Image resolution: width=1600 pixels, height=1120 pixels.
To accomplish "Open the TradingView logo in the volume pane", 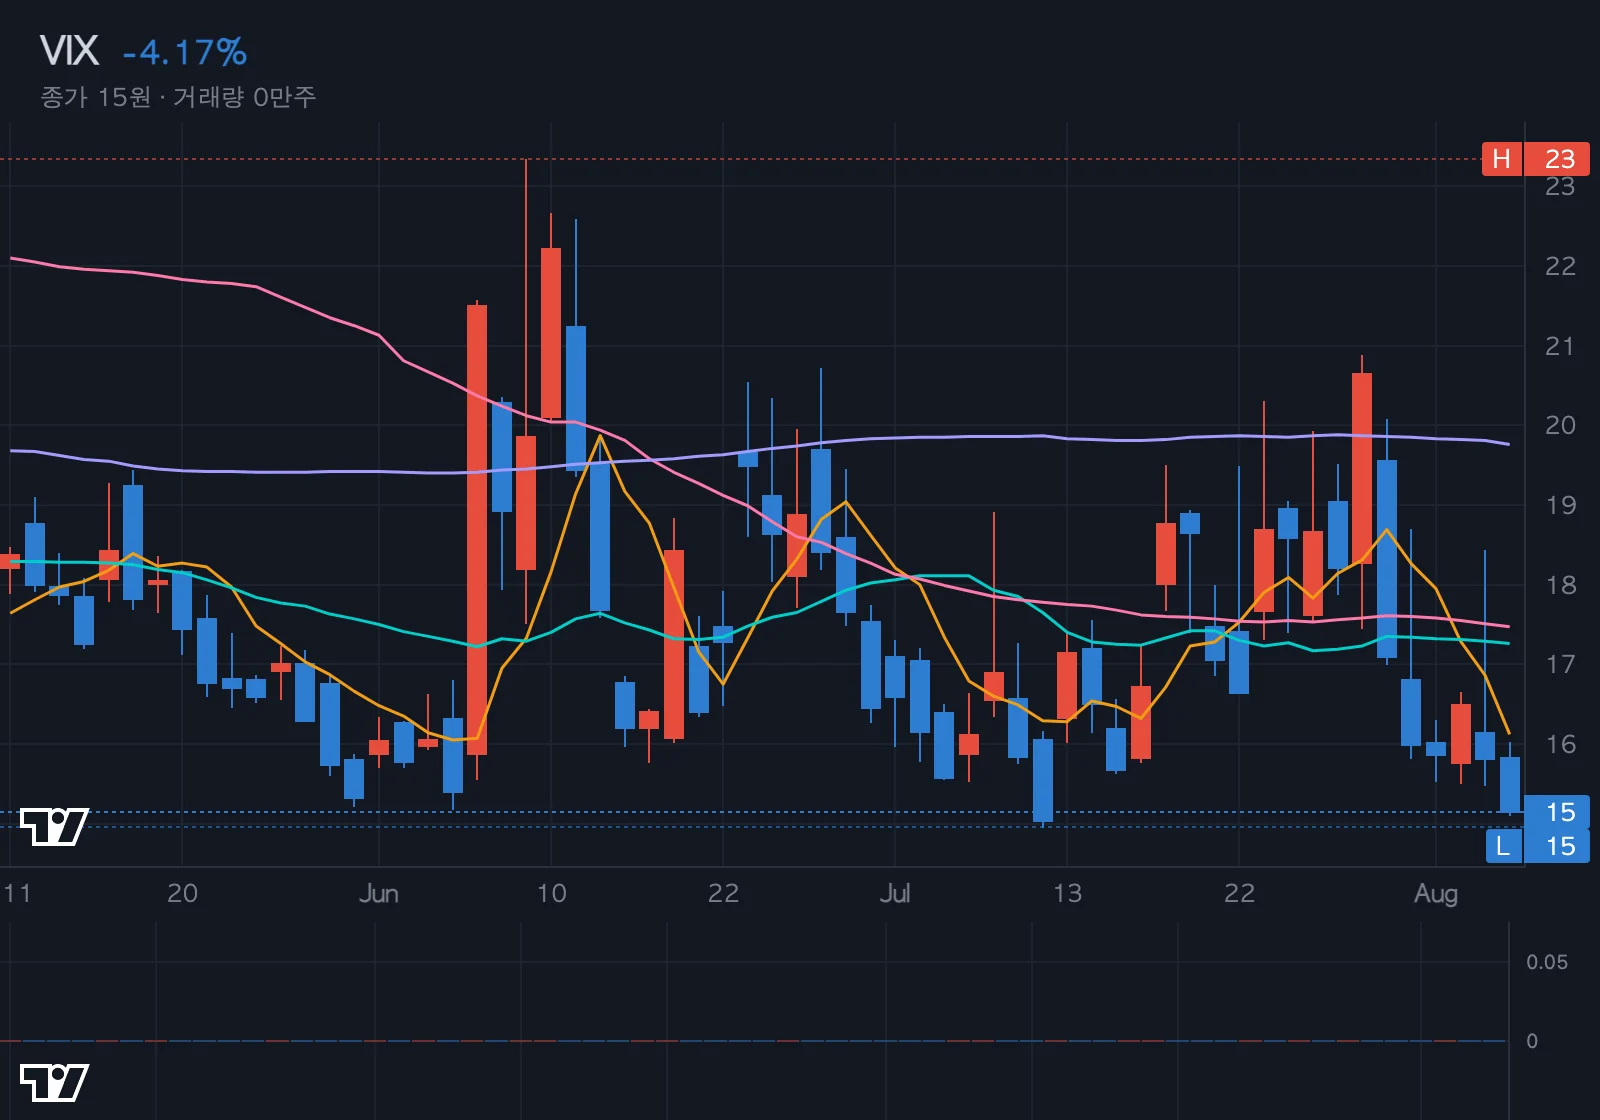I will [x=54, y=1082].
